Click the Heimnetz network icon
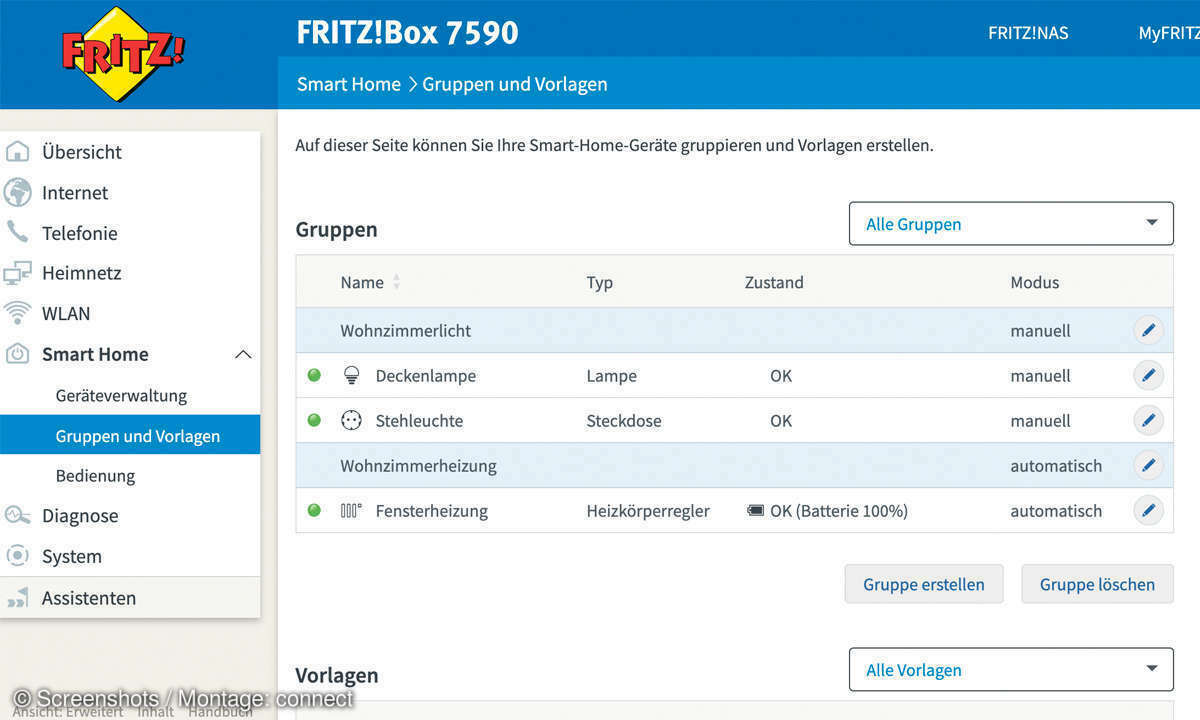The image size is (1200, 720). click(17, 273)
